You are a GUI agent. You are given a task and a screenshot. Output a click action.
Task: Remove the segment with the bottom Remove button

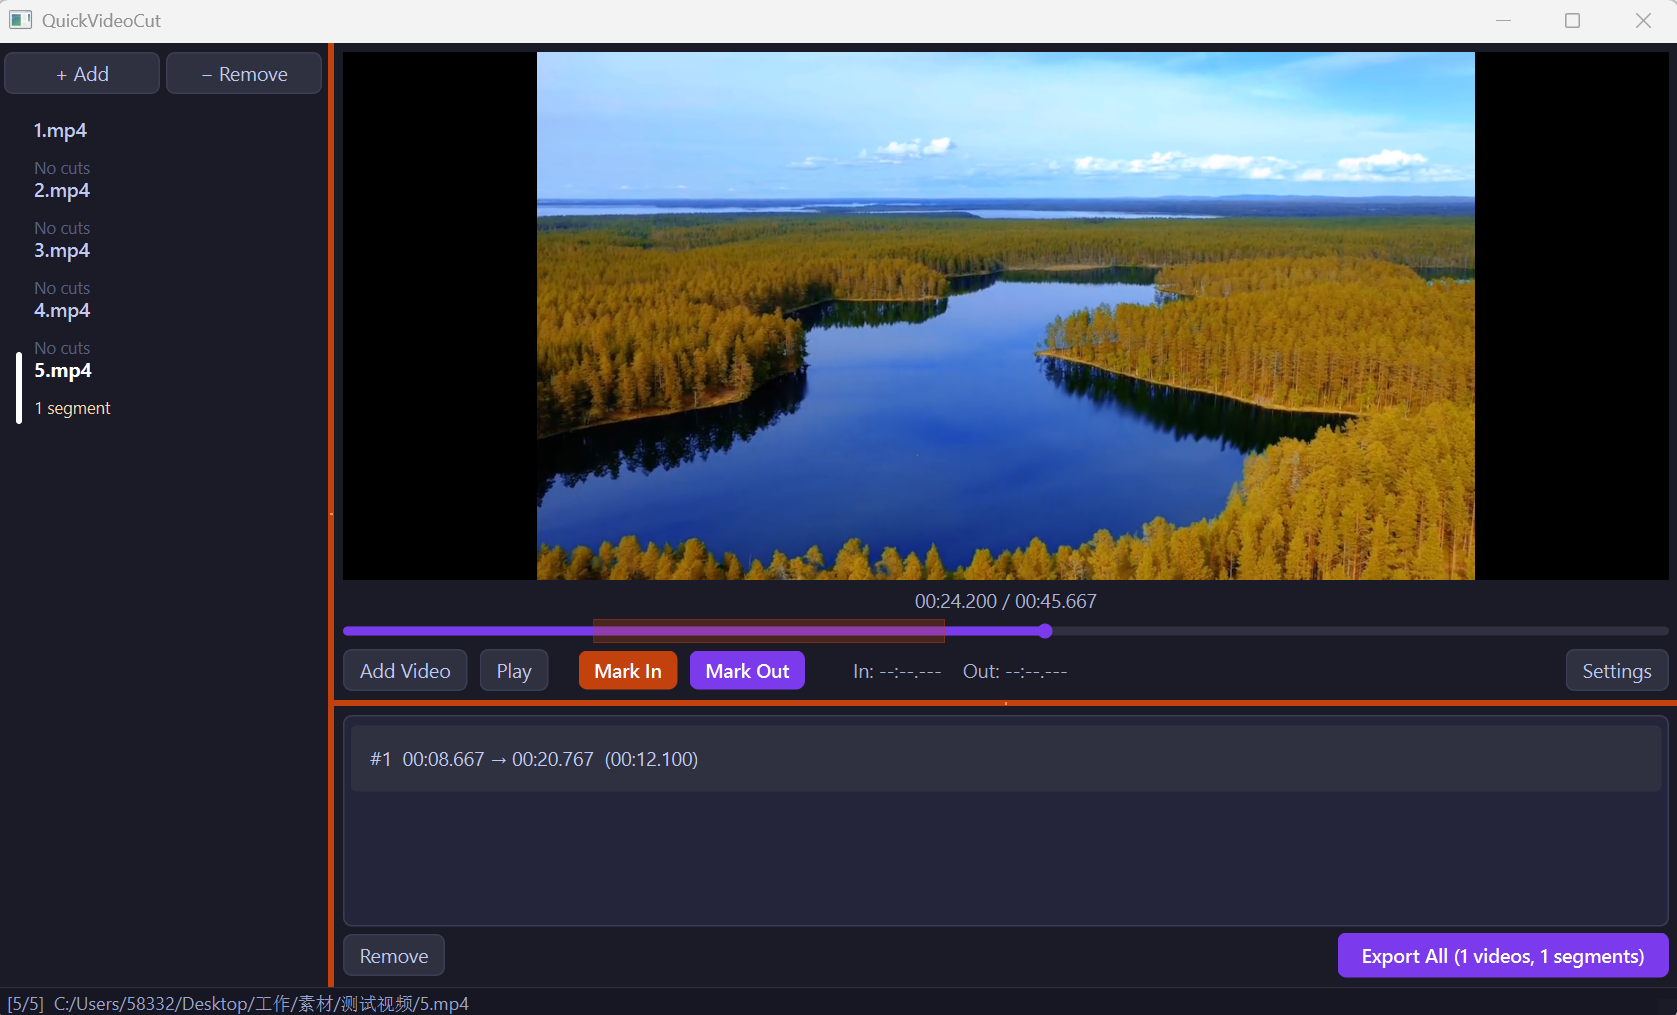pyautogui.click(x=394, y=956)
